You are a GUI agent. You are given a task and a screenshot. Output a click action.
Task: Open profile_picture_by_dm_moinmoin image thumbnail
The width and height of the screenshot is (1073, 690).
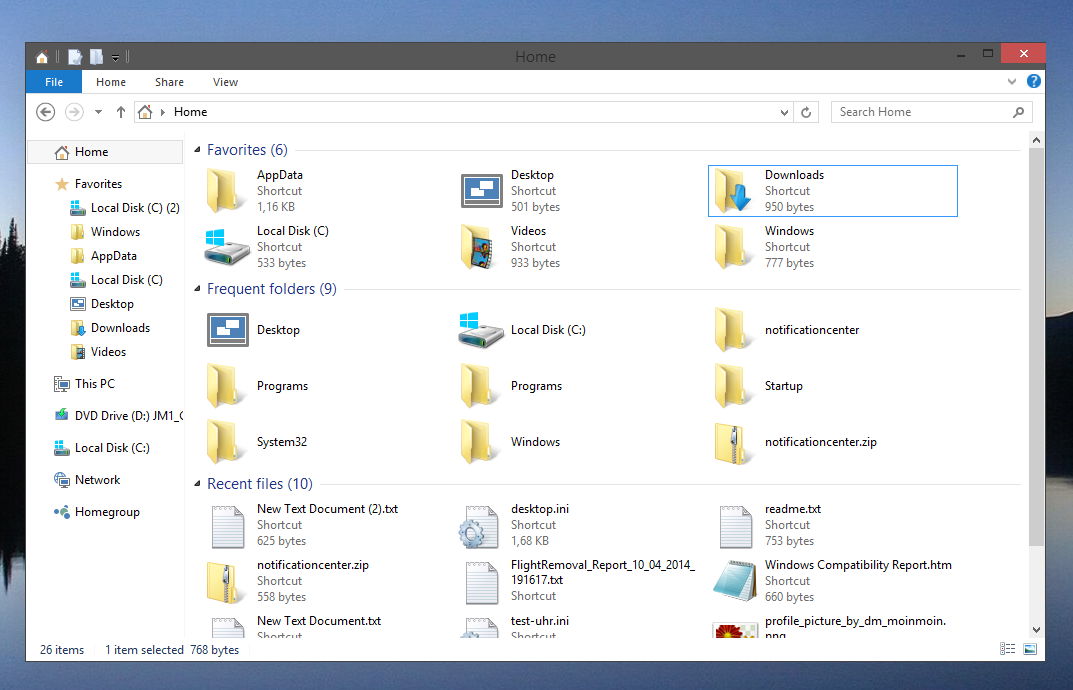735,630
